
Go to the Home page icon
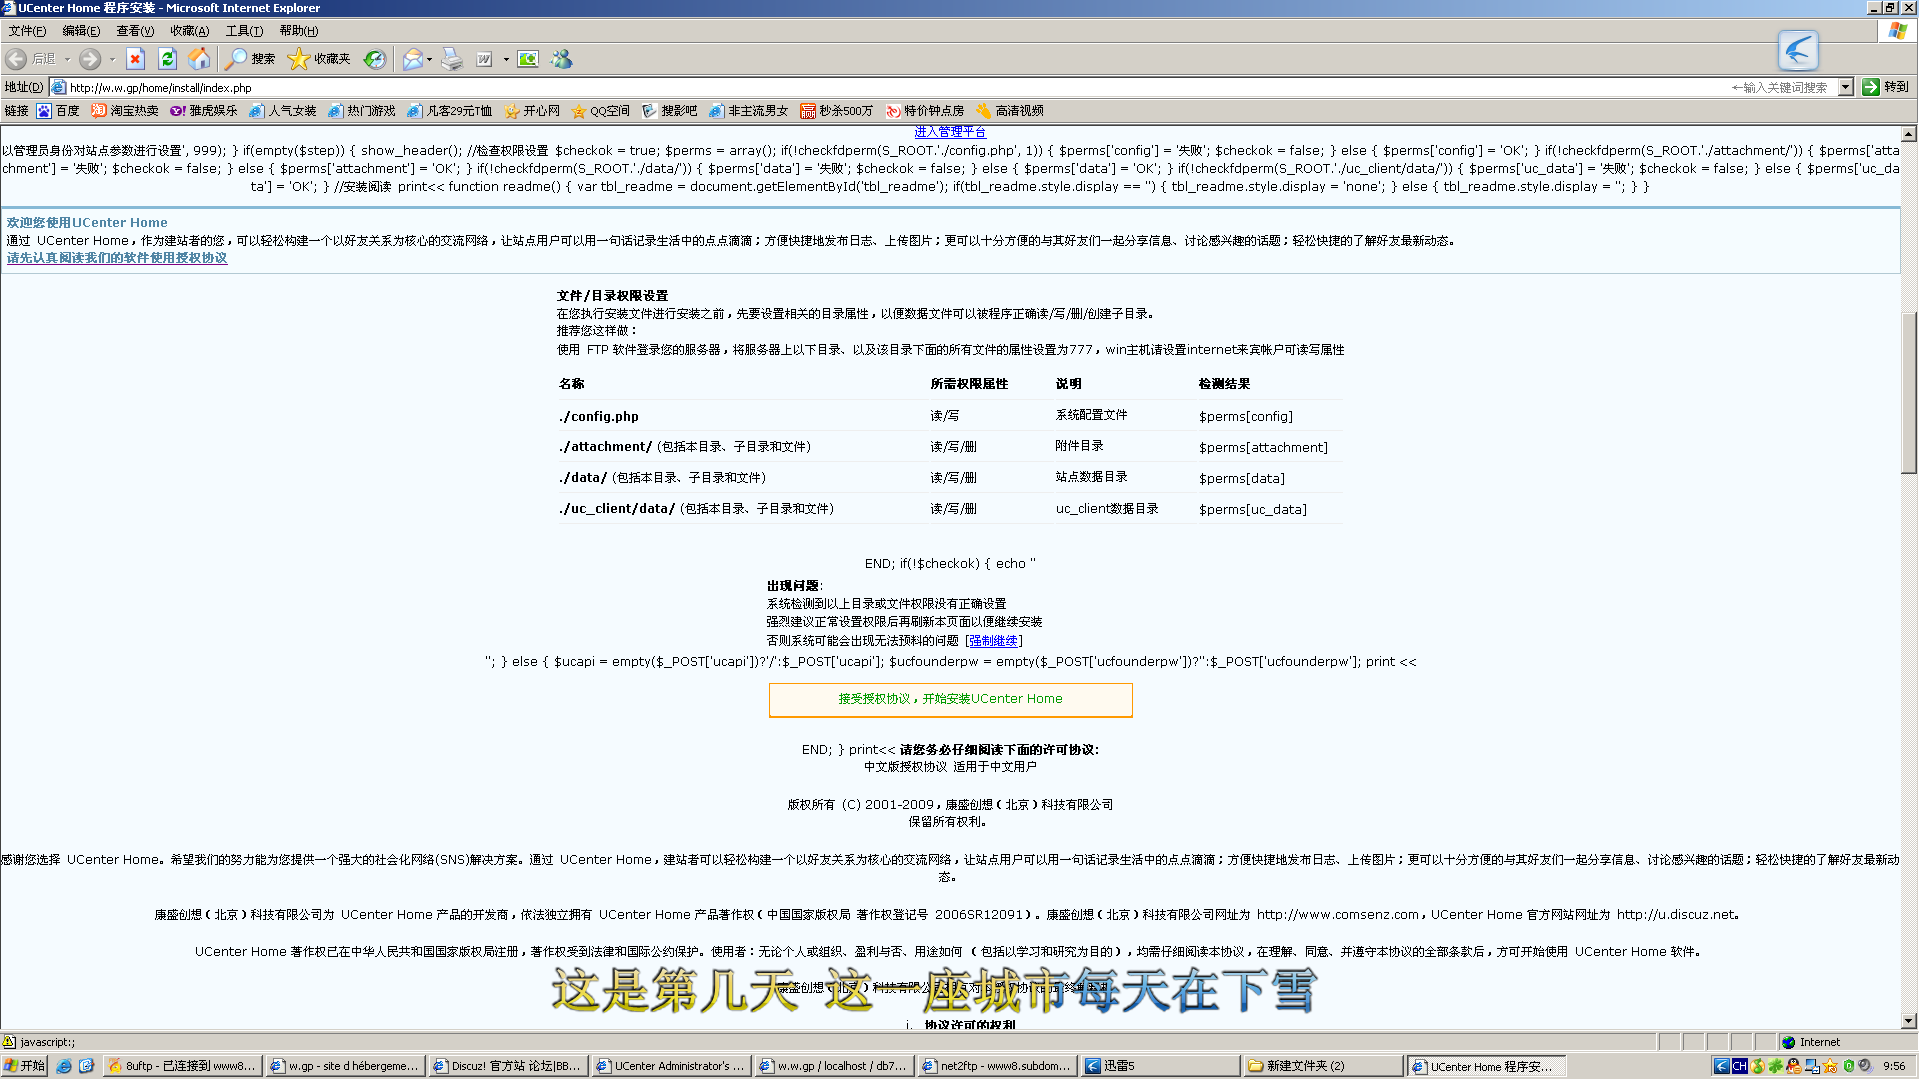[x=199, y=59]
